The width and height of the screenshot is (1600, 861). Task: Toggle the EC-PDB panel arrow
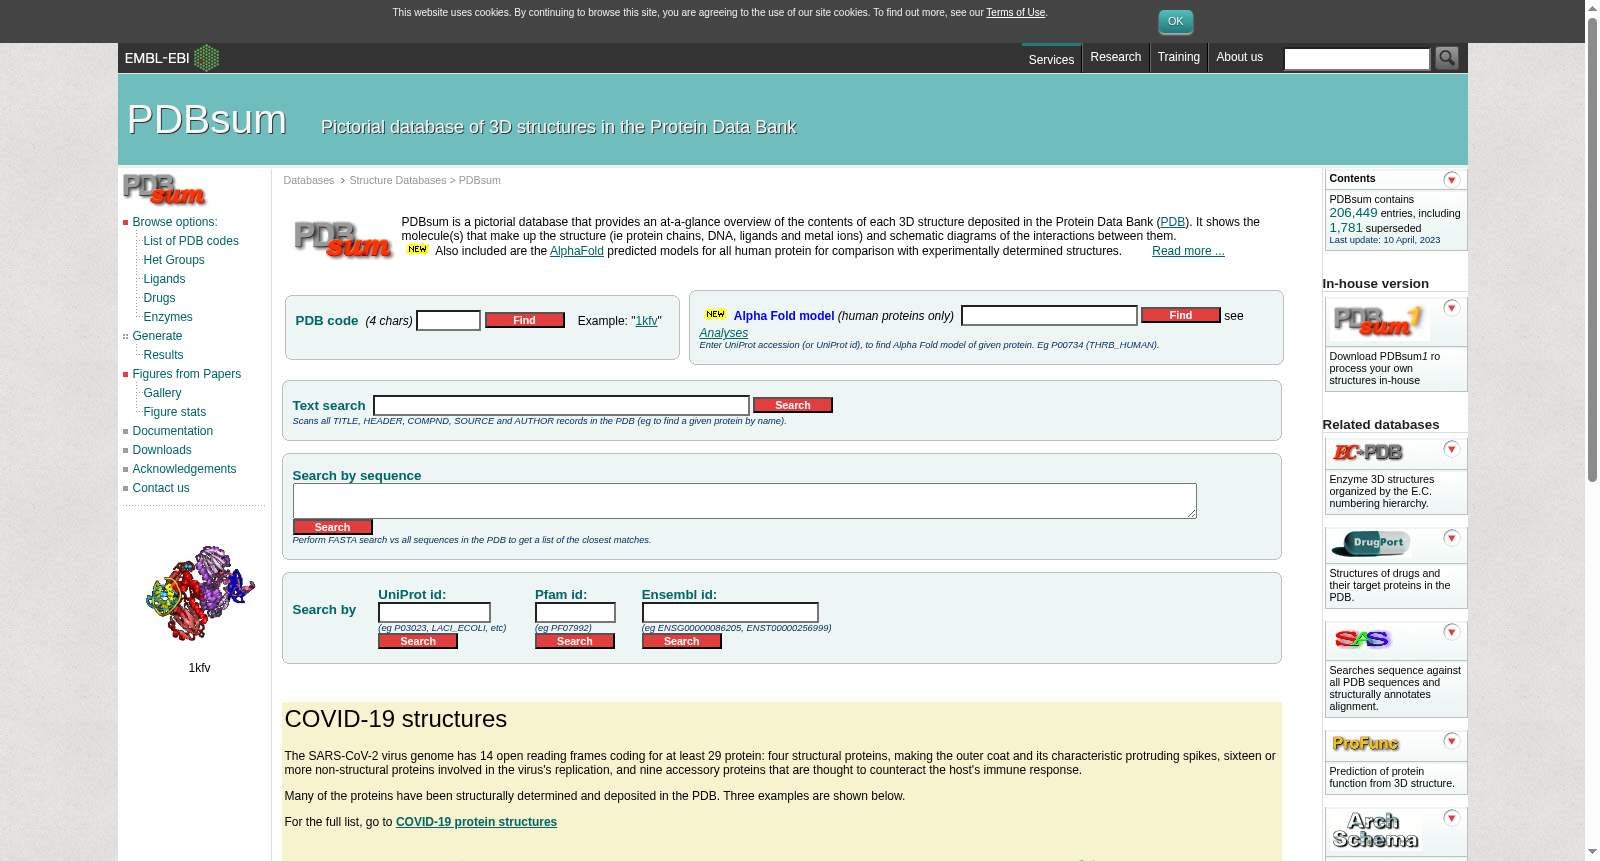tap(1452, 449)
